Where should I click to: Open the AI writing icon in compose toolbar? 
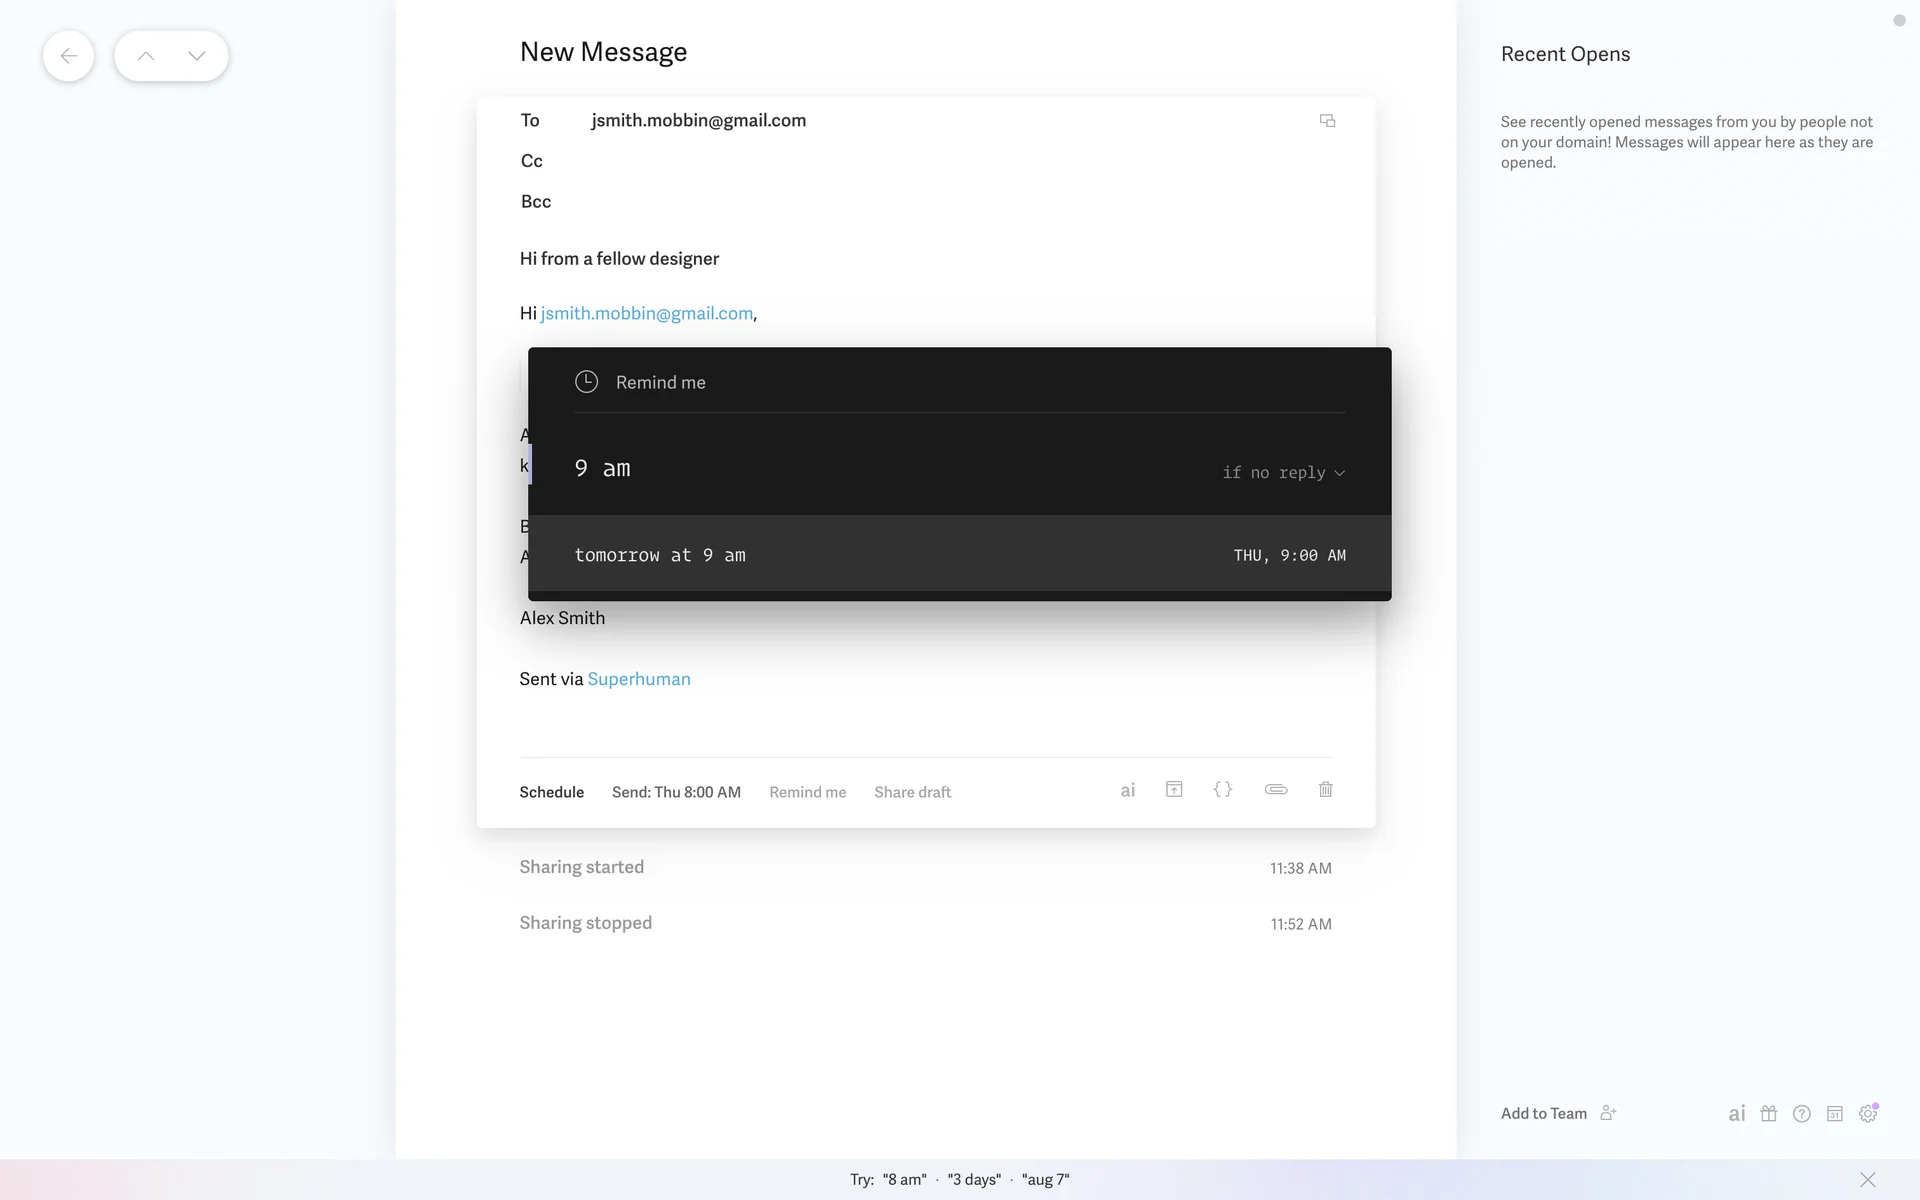click(x=1127, y=790)
